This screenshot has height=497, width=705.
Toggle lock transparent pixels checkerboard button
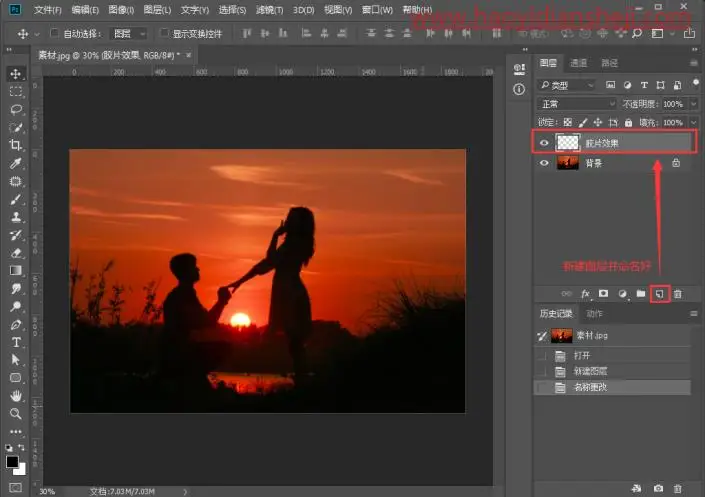click(568, 122)
